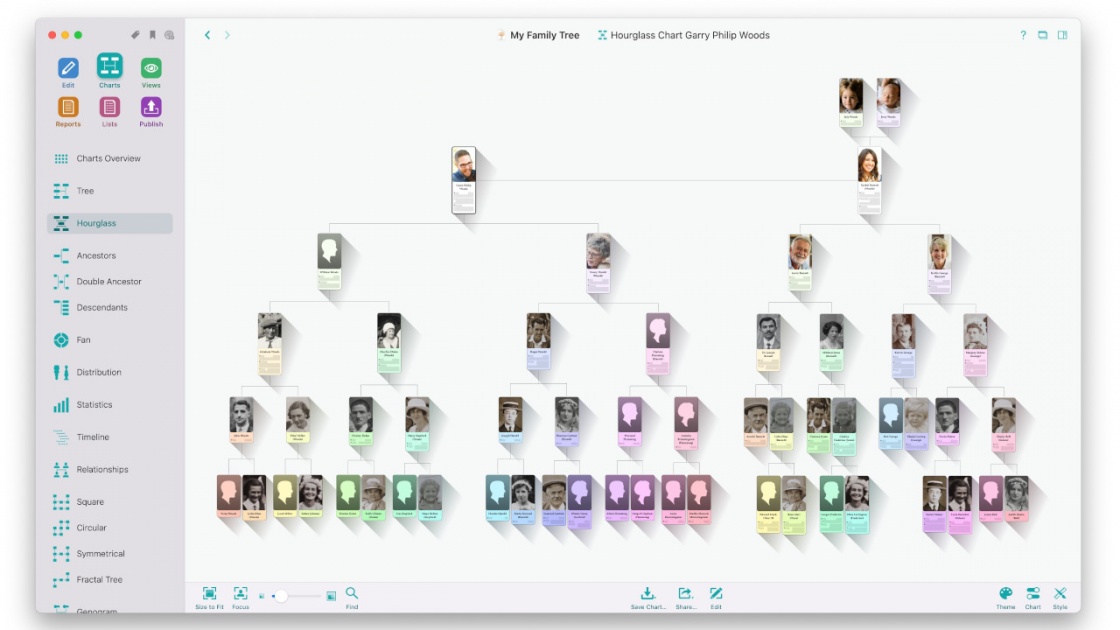
Task: Switch to the Views section
Action: [151, 68]
